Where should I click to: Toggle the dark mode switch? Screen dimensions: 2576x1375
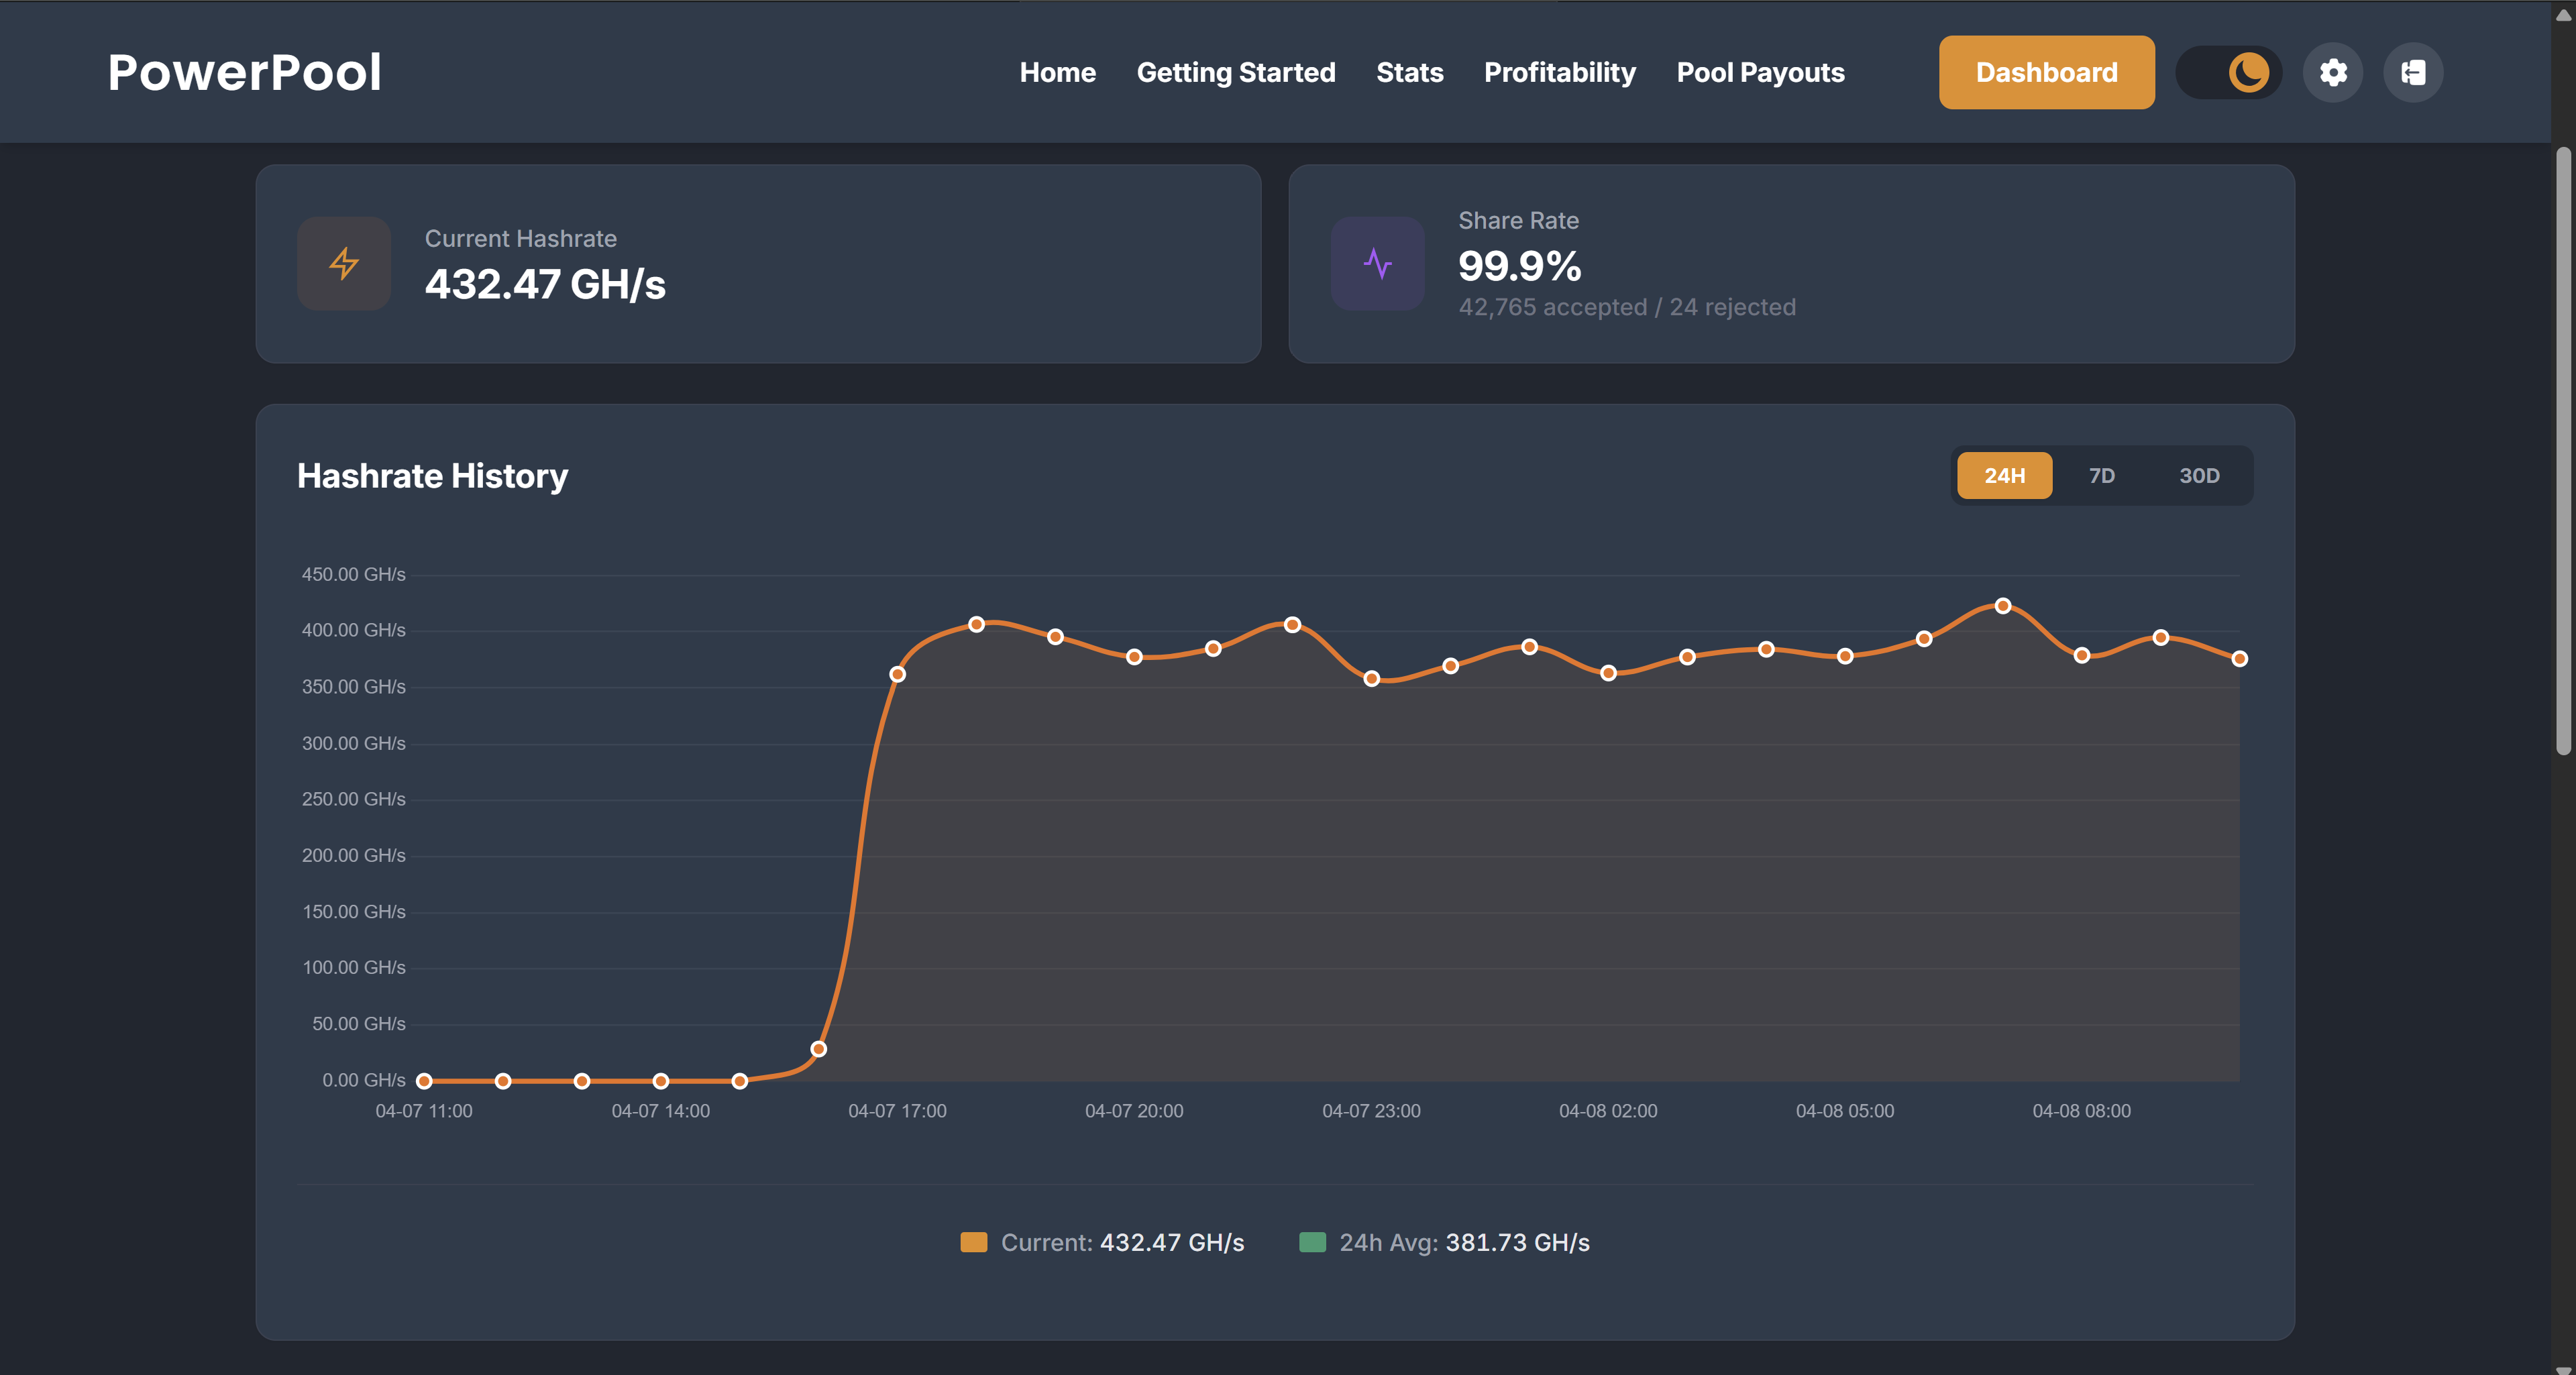(x=2228, y=72)
